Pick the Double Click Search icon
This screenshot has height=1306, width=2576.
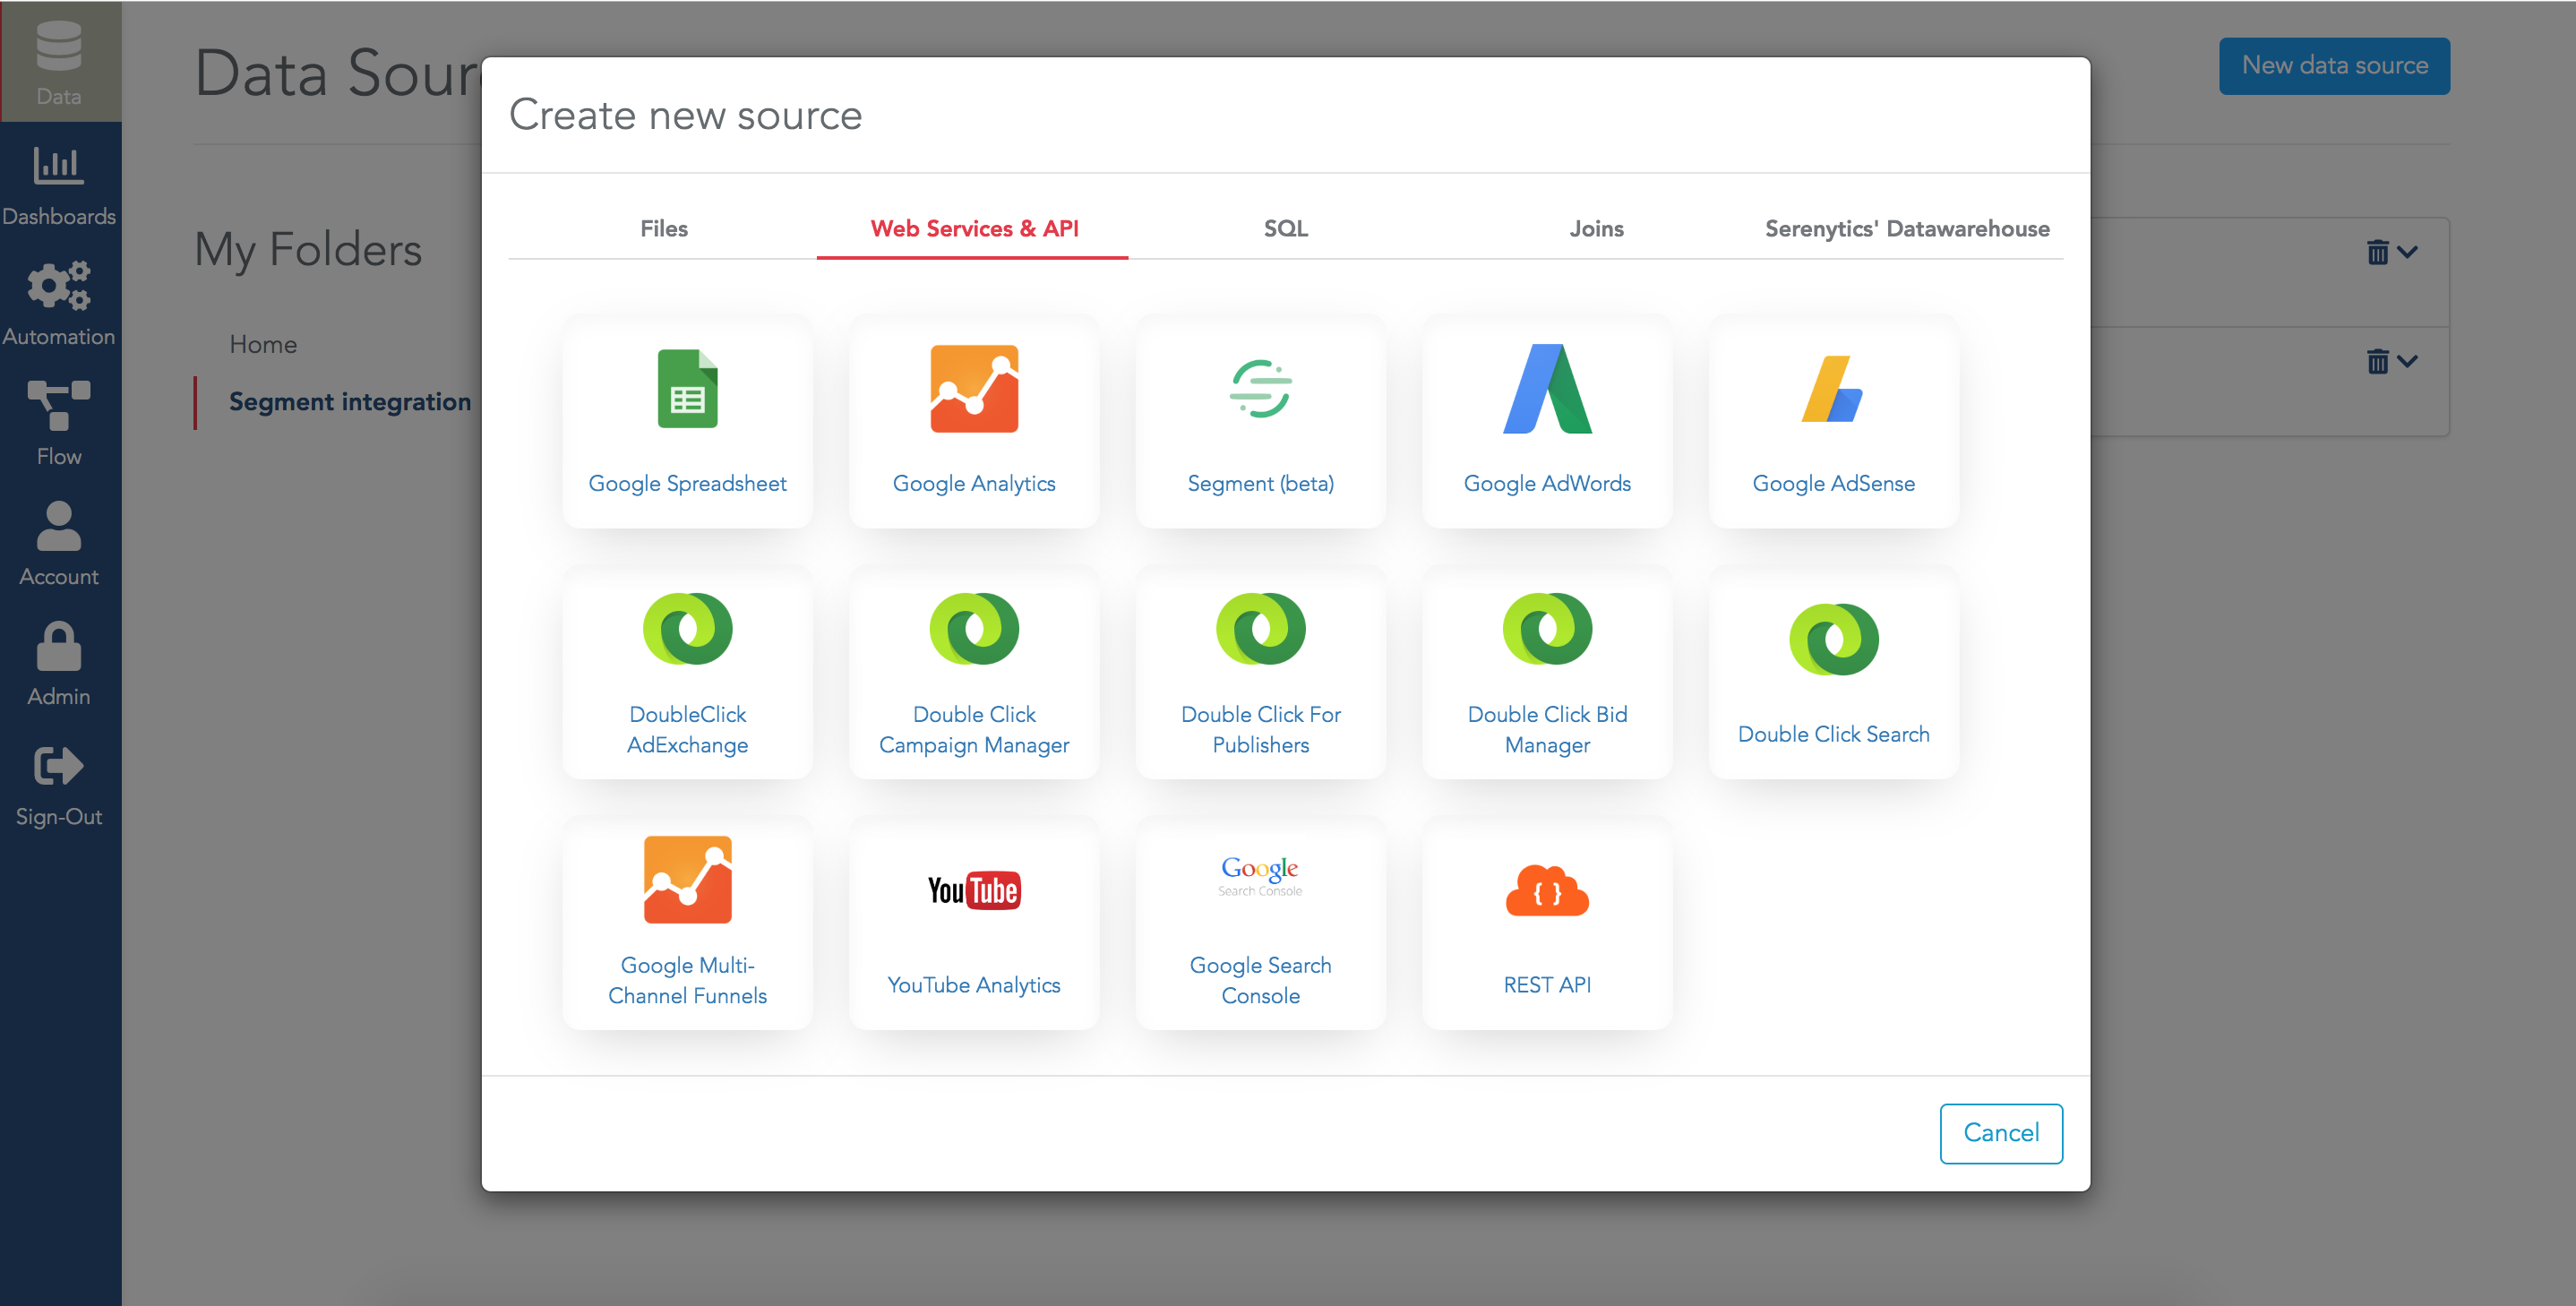click(1833, 639)
